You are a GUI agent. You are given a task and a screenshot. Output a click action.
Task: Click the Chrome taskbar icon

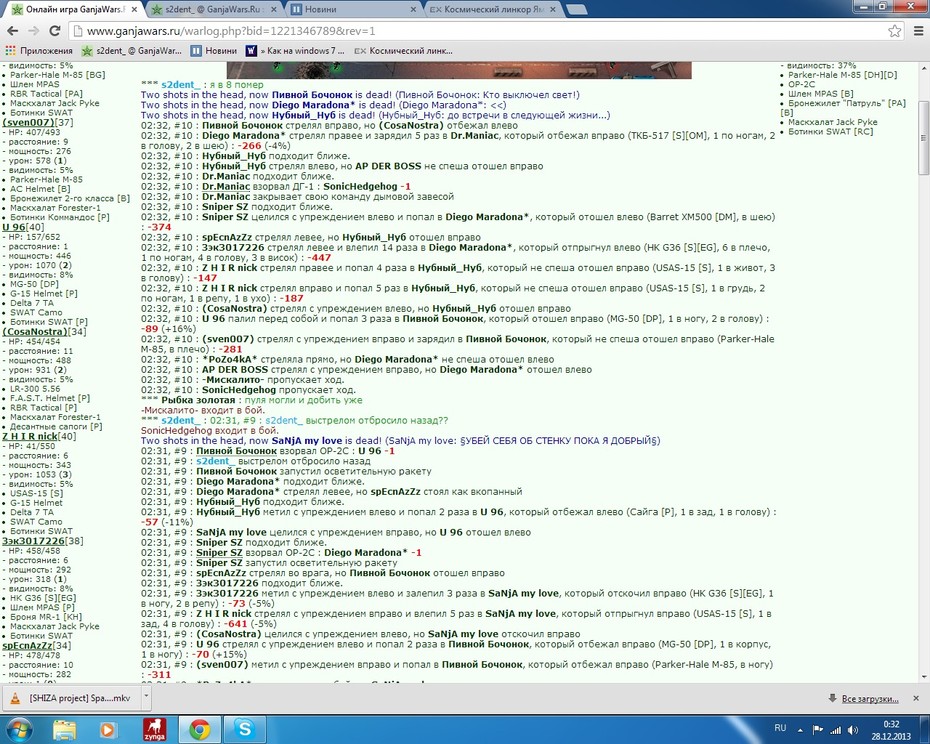(x=200, y=729)
